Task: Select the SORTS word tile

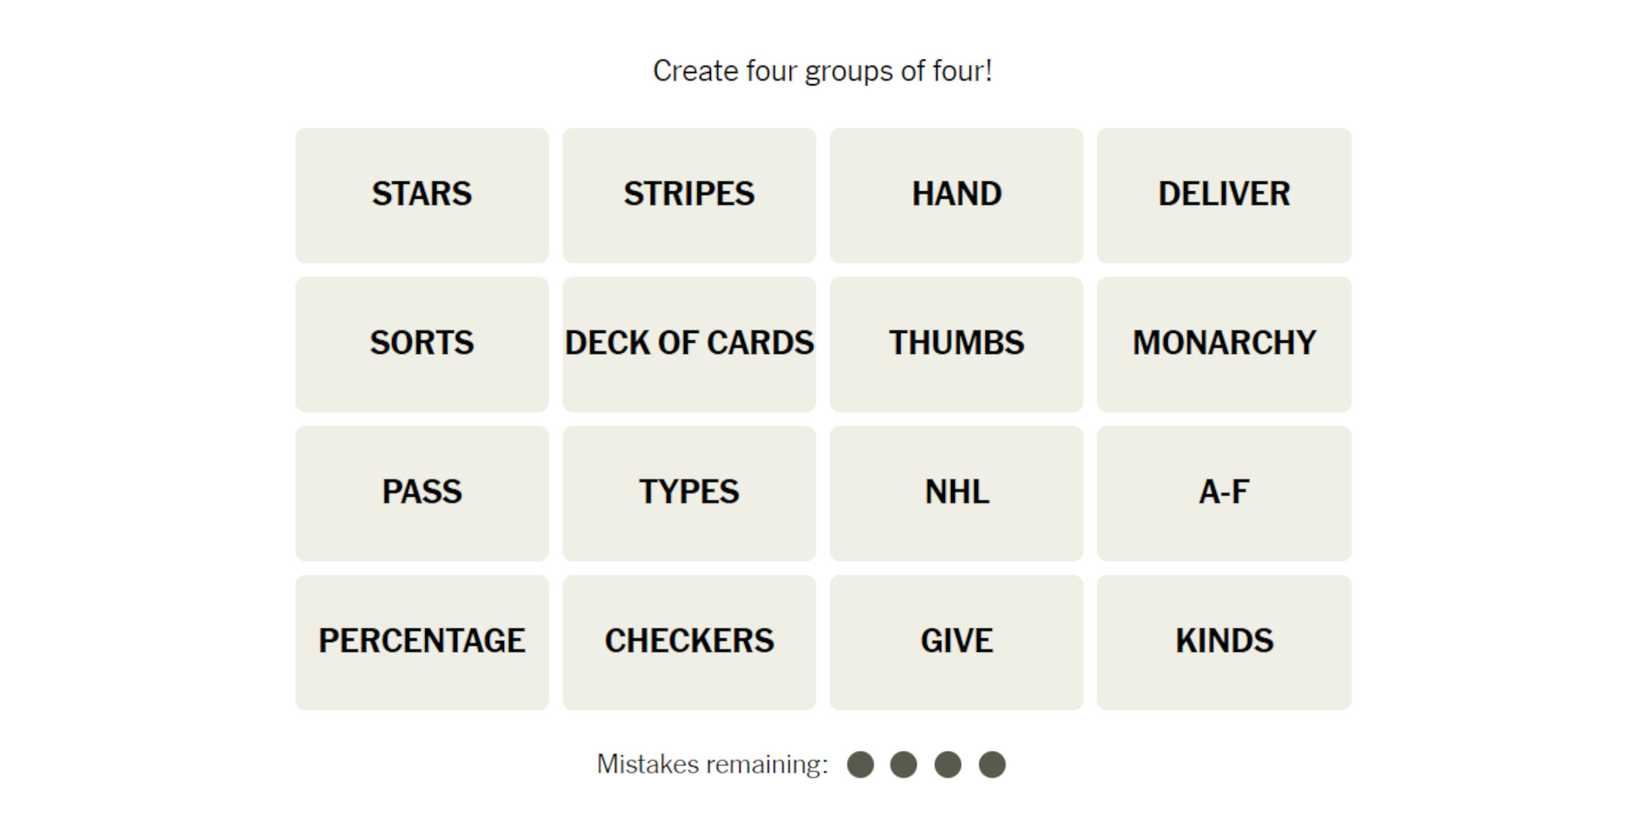Action: tap(421, 344)
